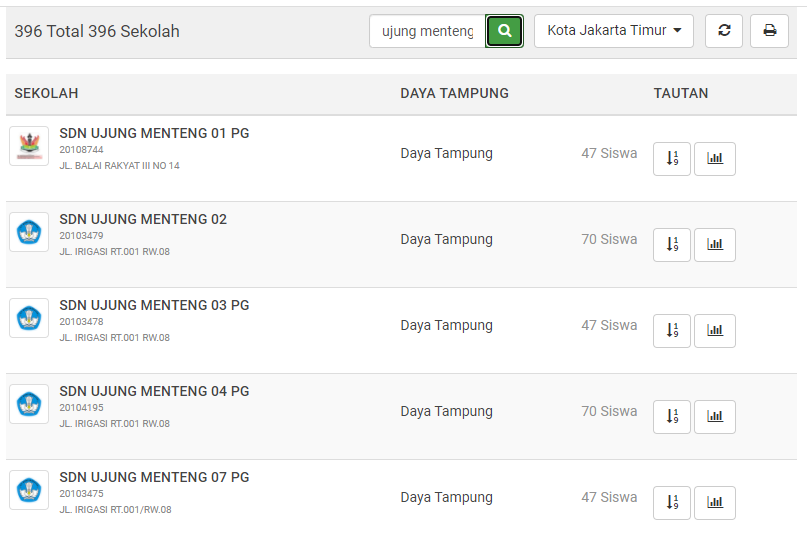The image size is (807, 548).
Task: Click '47 Siswa' for SDN Ujung Menteng 03 PG
Action: pyautogui.click(x=609, y=325)
